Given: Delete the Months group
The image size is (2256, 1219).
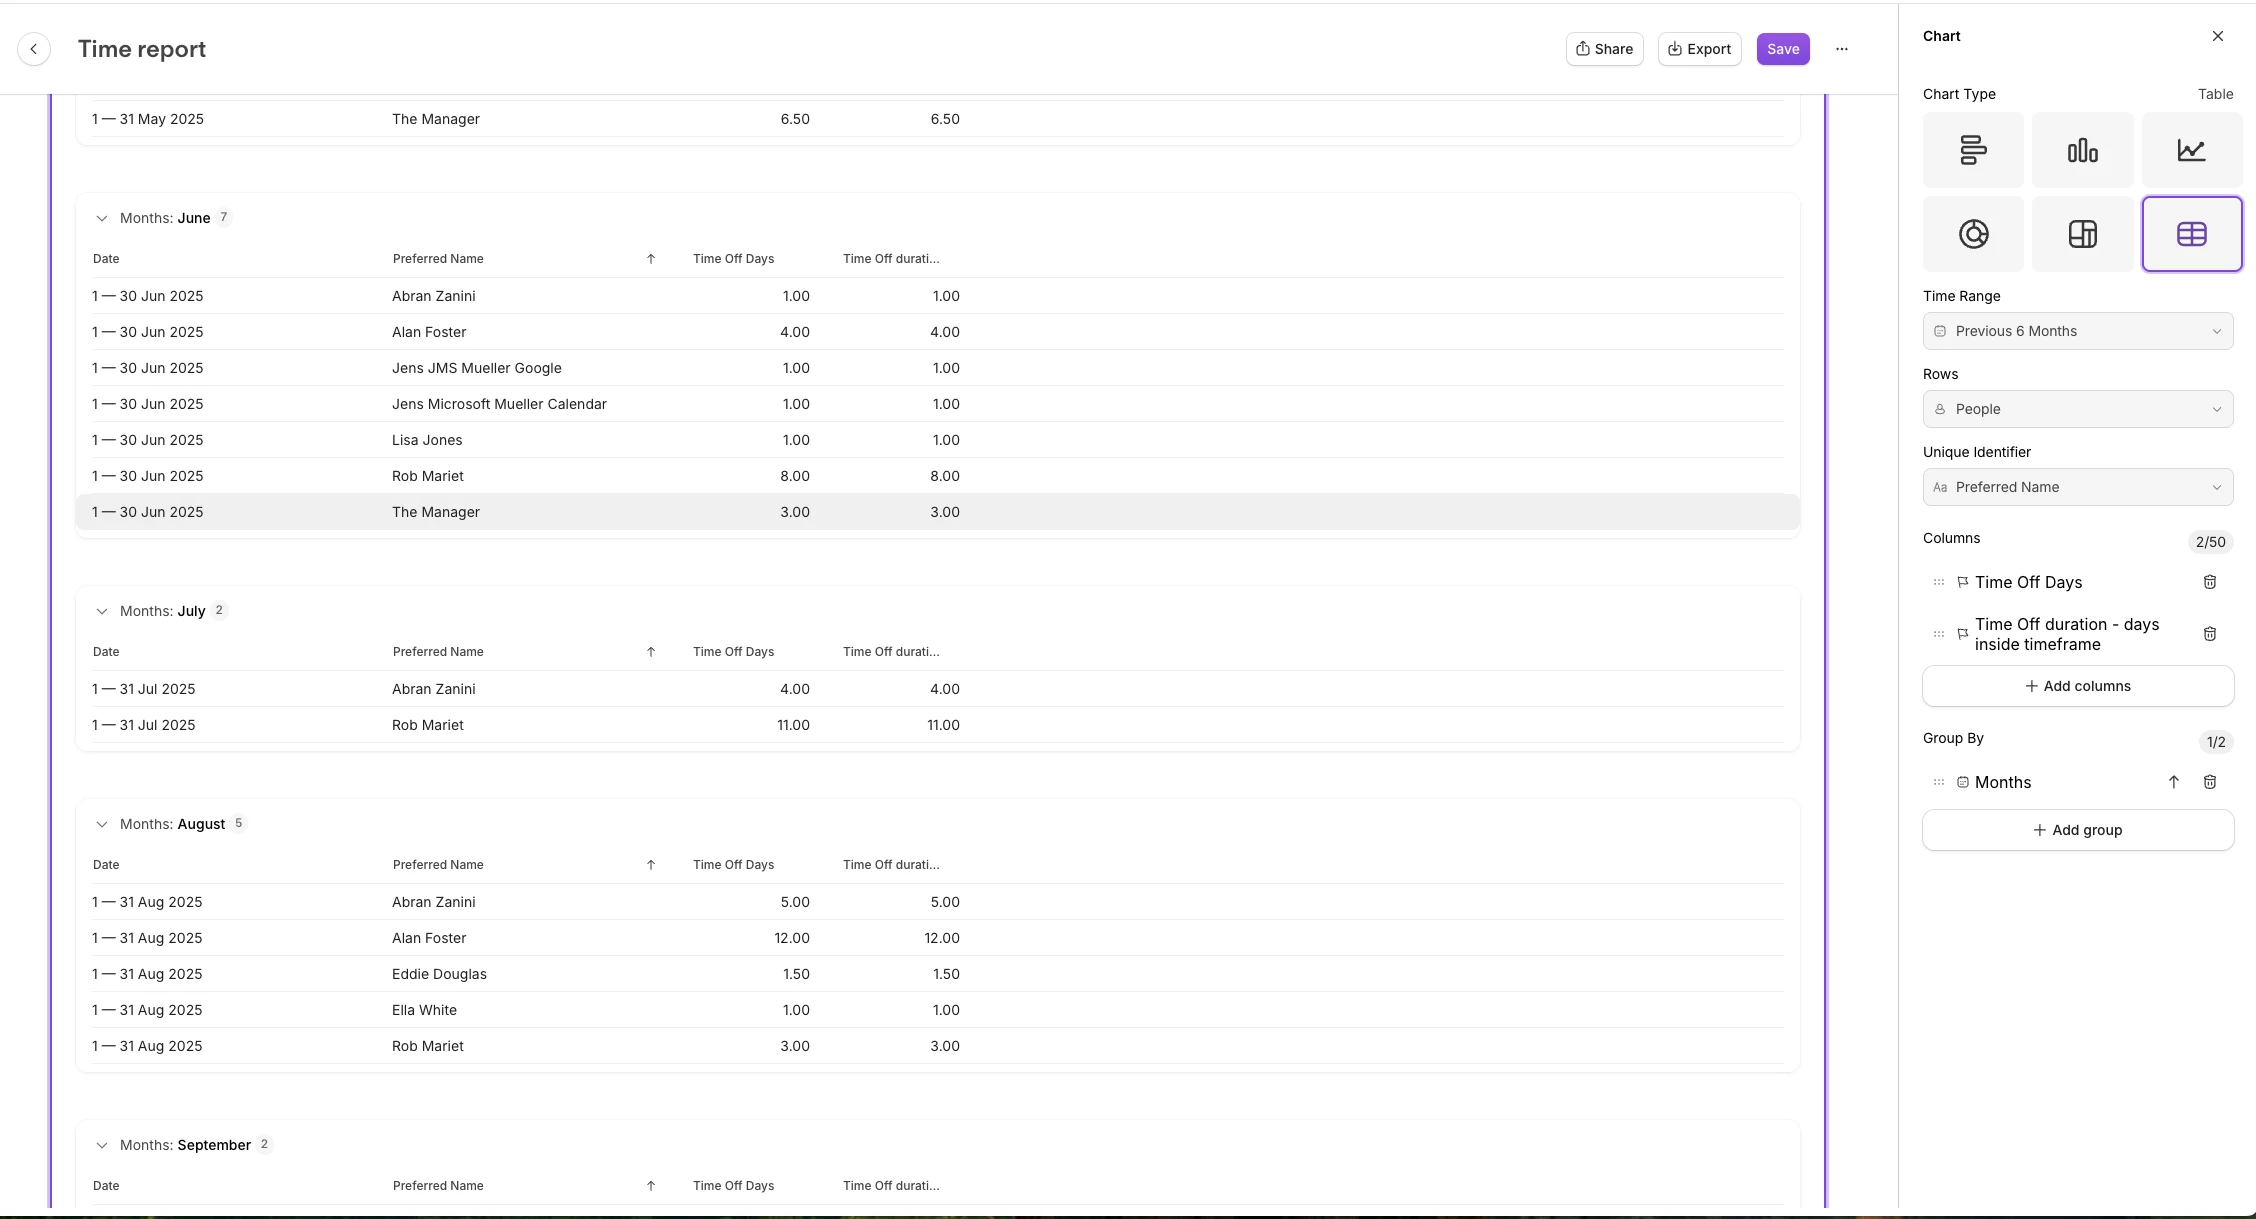Looking at the screenshot, I should pos(2210,782).
